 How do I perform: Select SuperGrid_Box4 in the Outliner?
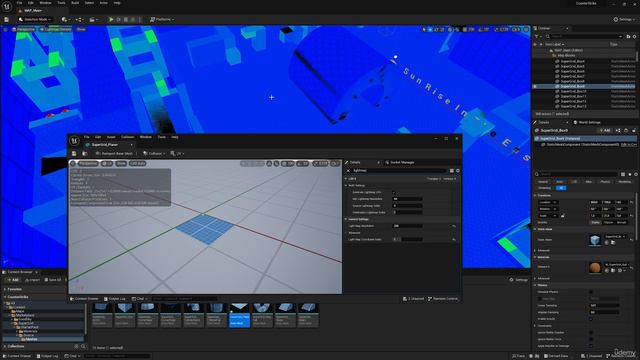pyautogui.click(x=572, y=61)
